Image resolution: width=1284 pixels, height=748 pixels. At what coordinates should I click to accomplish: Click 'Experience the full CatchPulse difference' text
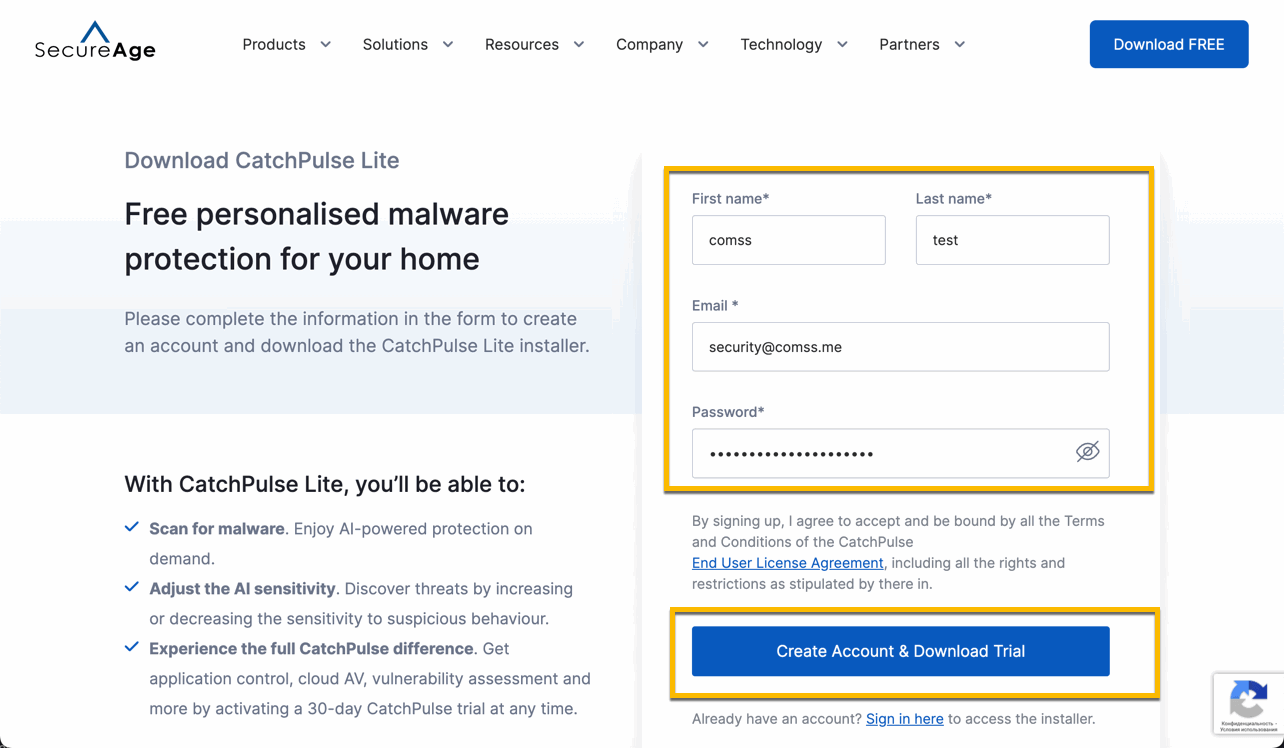[311, 649]
